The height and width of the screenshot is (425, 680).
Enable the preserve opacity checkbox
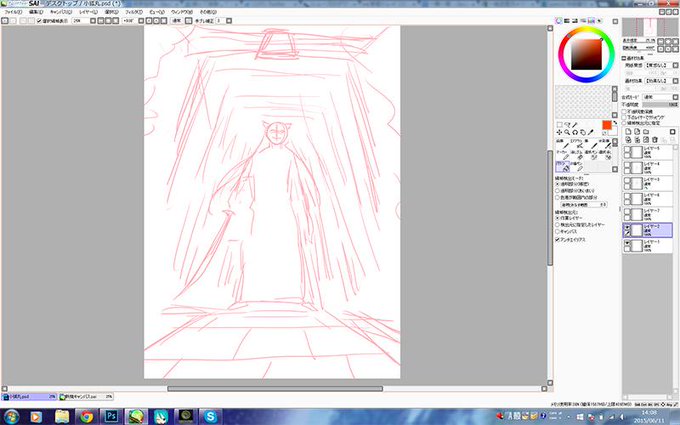(624, 112)
